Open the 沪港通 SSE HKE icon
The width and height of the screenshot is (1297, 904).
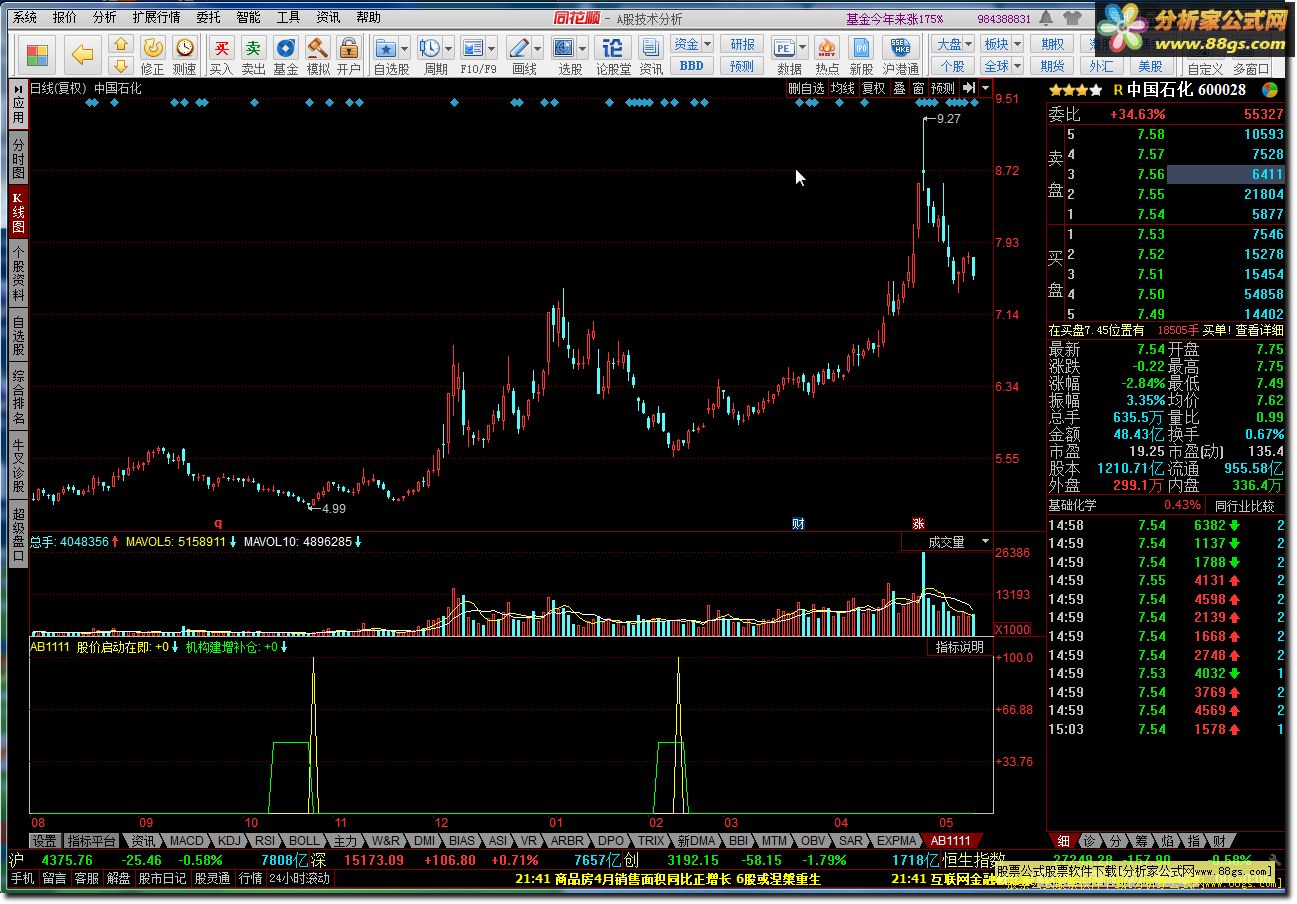899,56
